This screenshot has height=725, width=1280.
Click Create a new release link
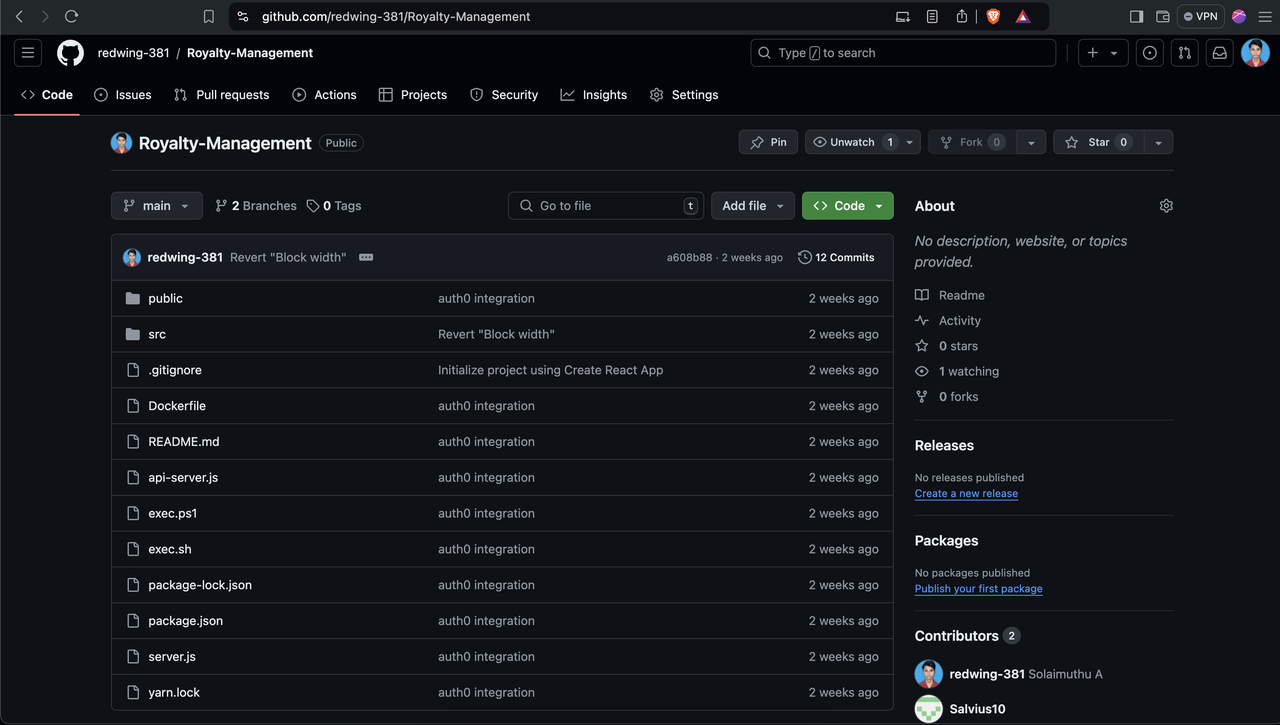point(966,493)
